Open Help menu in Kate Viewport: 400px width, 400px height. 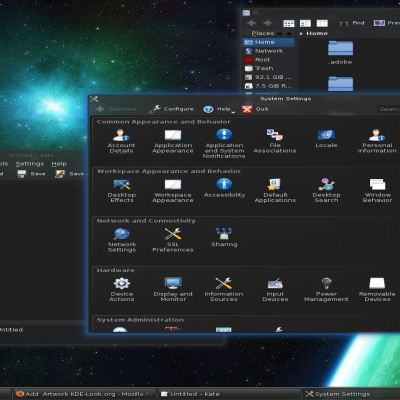(x=59, y=164)
